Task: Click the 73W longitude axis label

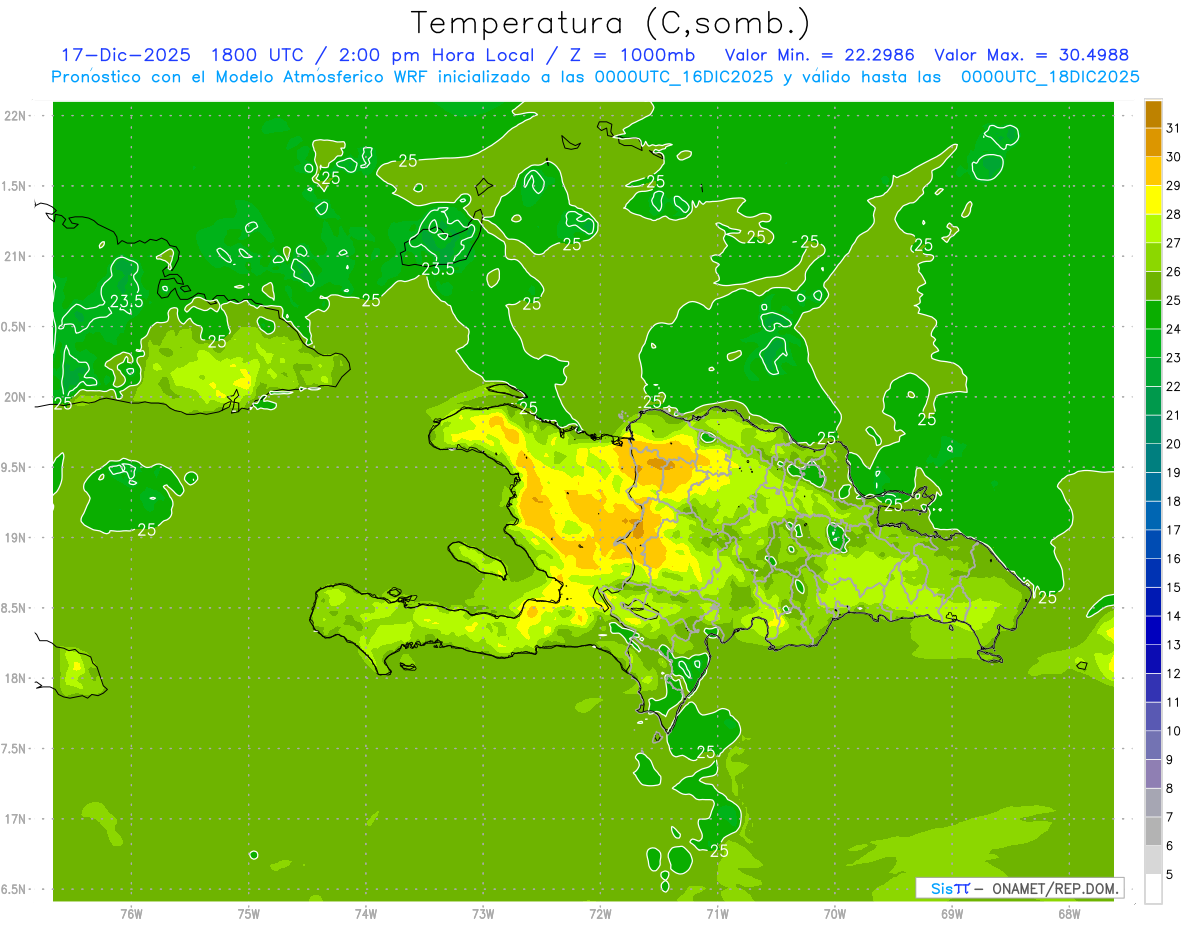Action: click(x=483, y=913)
